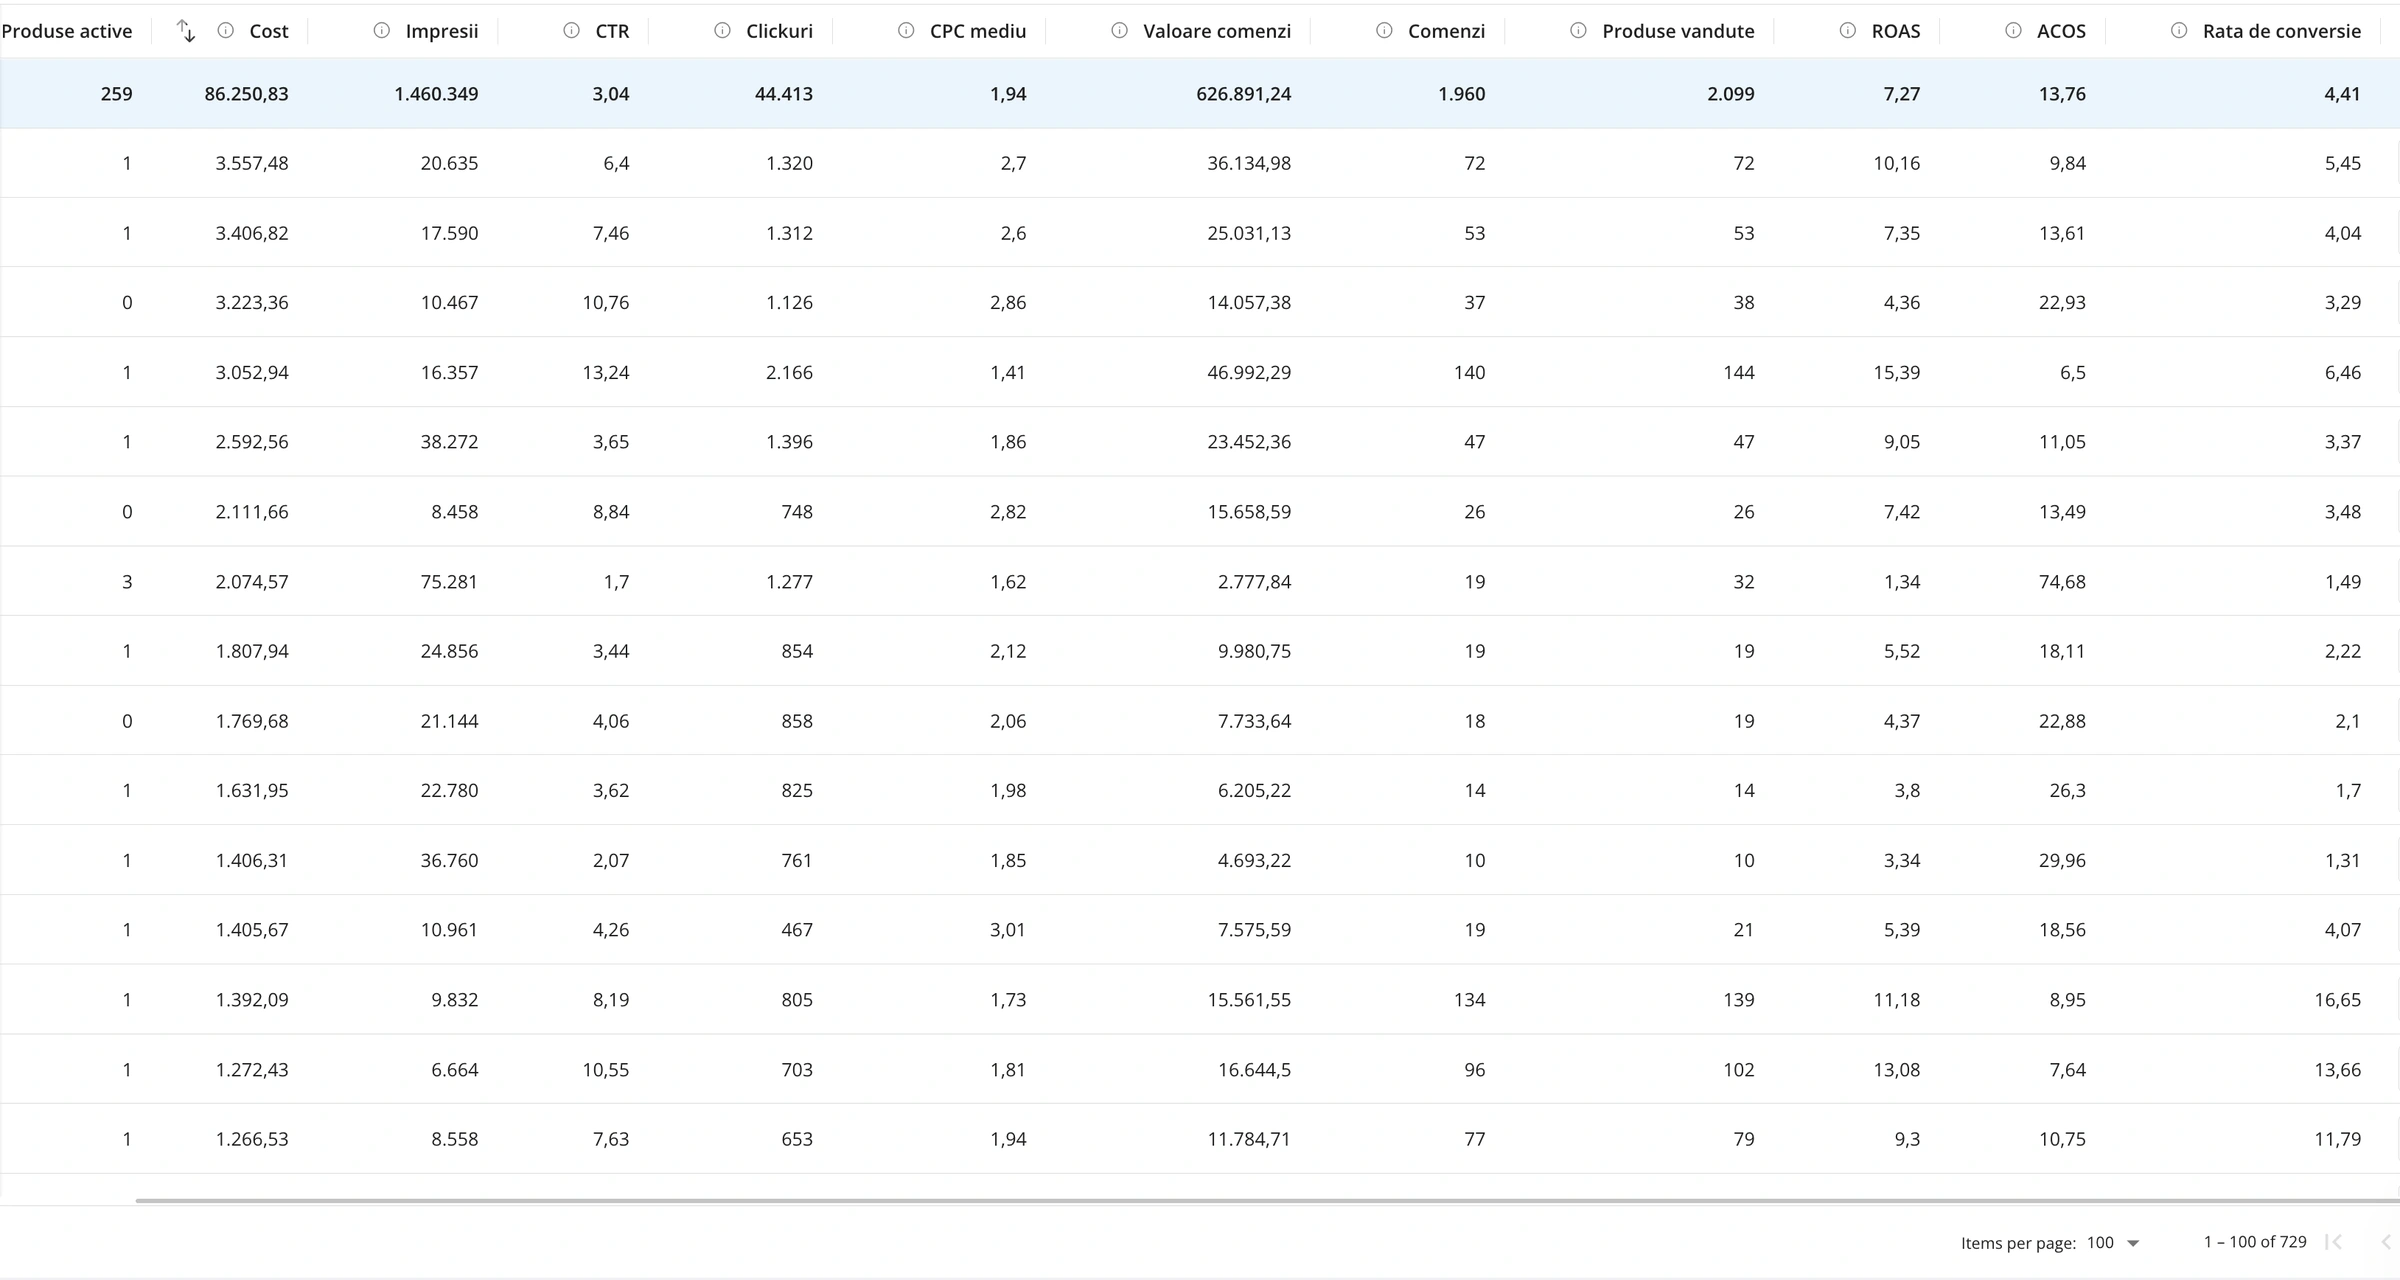Click cost cell 3.406,82
The width and height of the screenshot is (2400, 1280).
pos(252,233)
